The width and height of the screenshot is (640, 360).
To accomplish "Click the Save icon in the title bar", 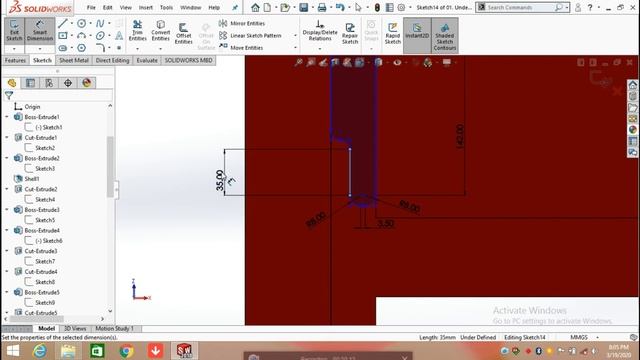I will (x=303, y=7).
